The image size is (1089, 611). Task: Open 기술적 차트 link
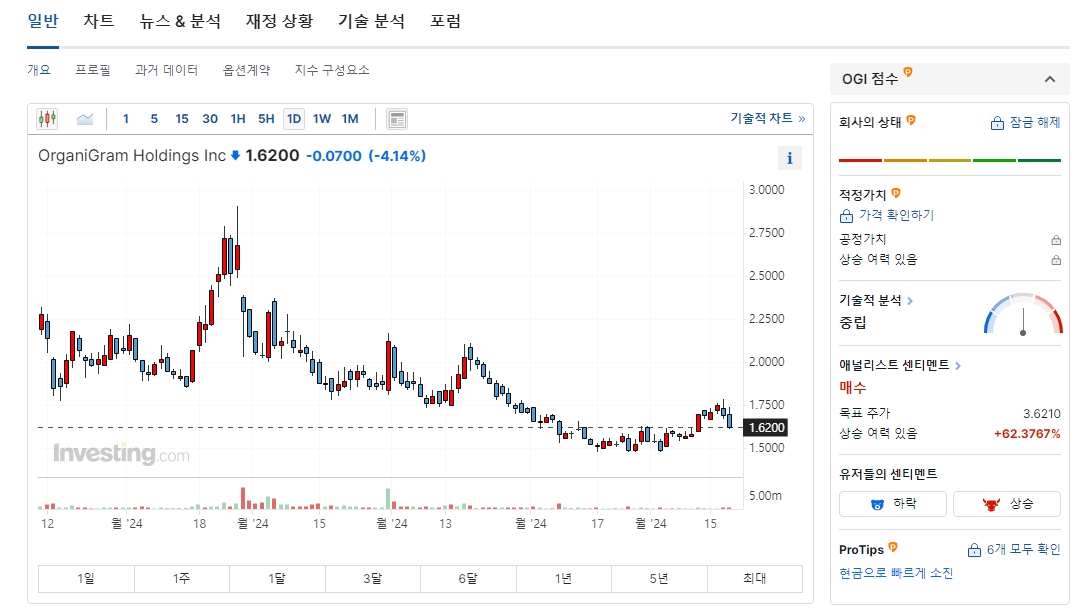coord(767,118)
